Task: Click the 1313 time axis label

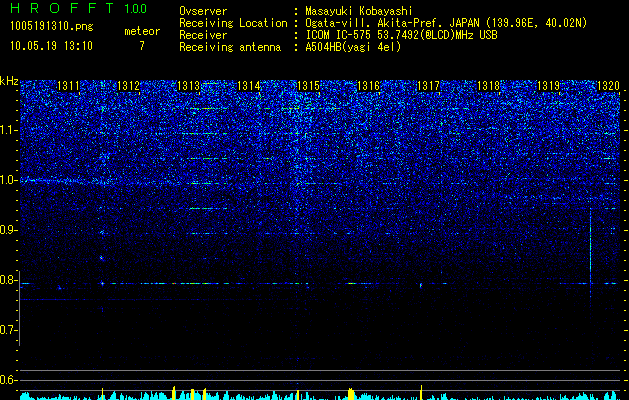Action: point(188,86)
